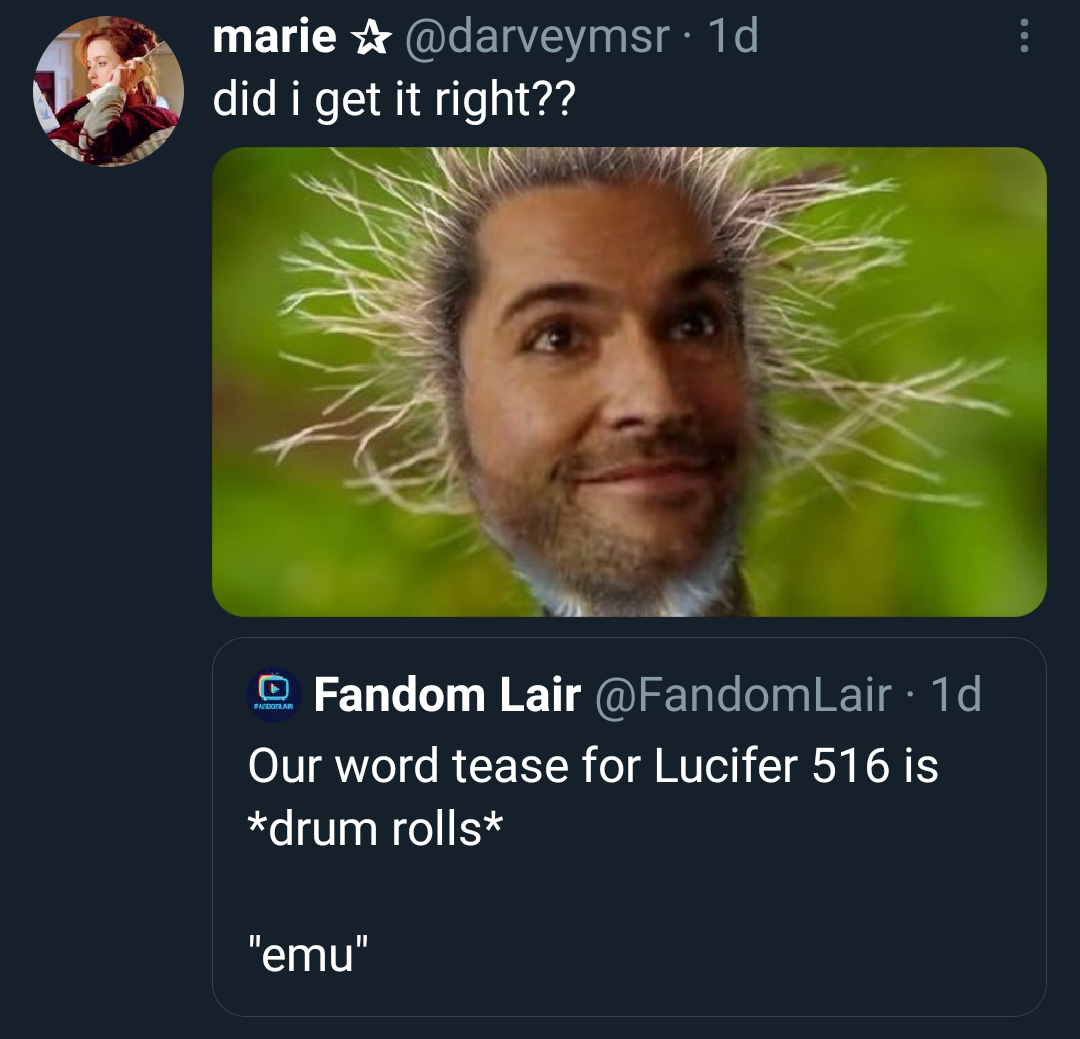Select the tweet text "did i get it right??"
Screen dimensions: 1080x1039
[x=394, y=100]
